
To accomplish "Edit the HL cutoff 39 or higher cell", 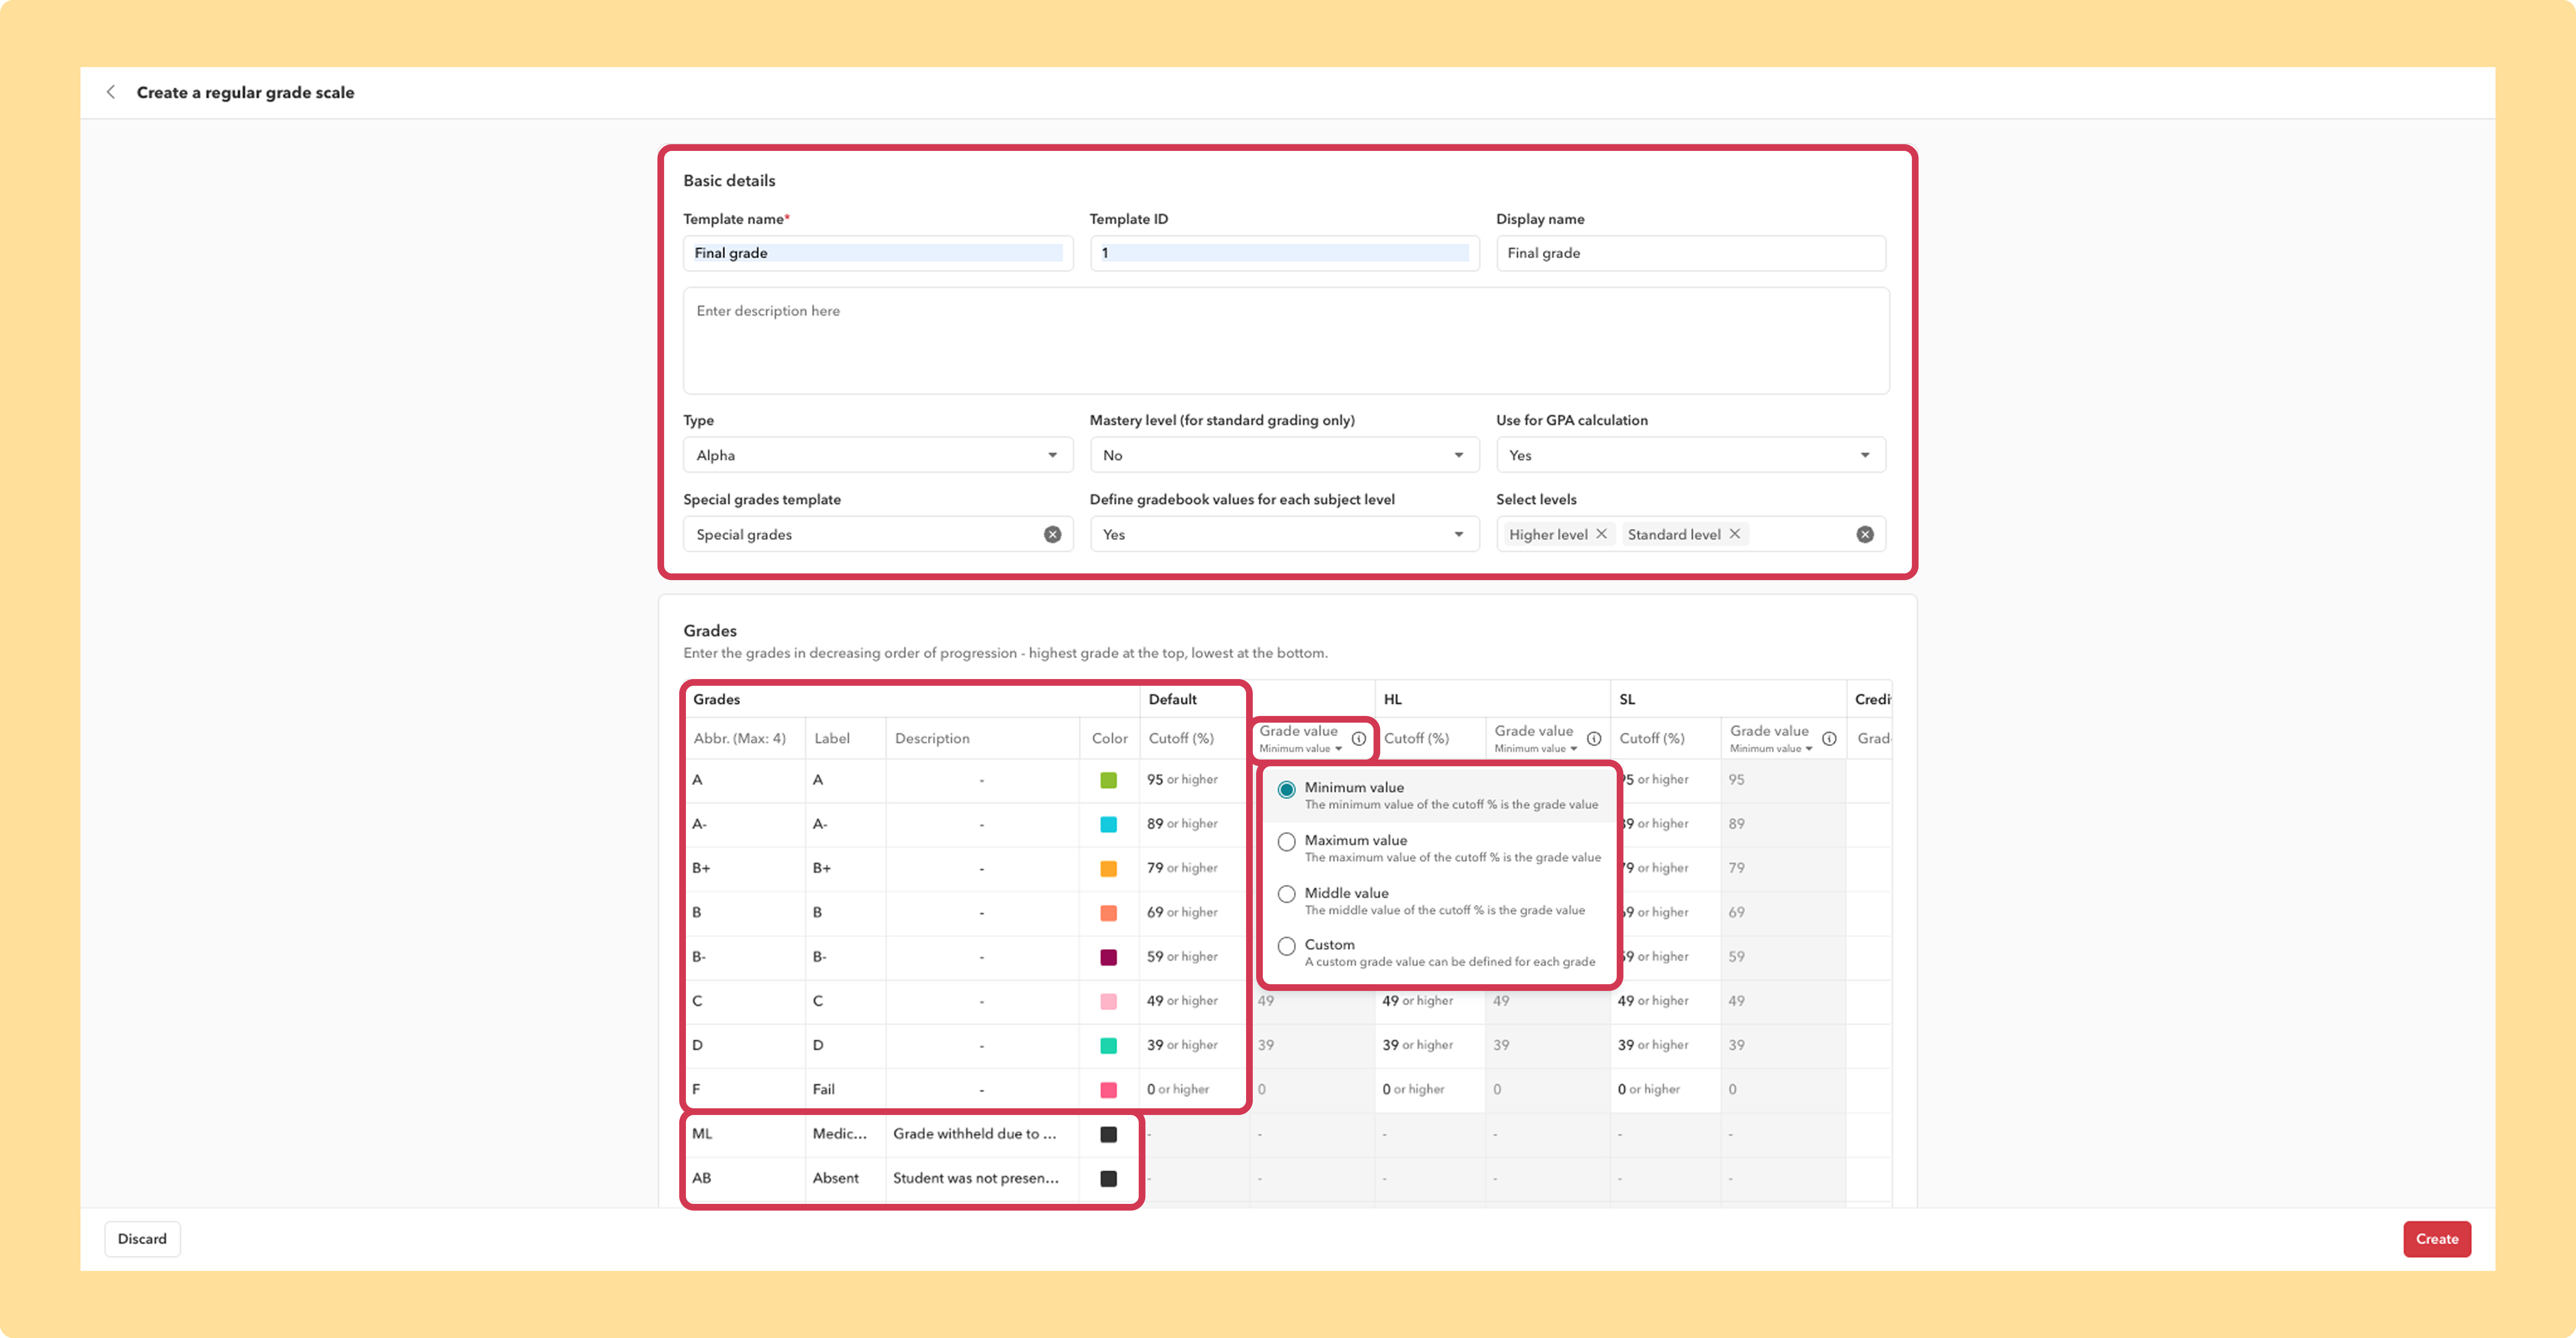I will click(x=1430, y=1045).
